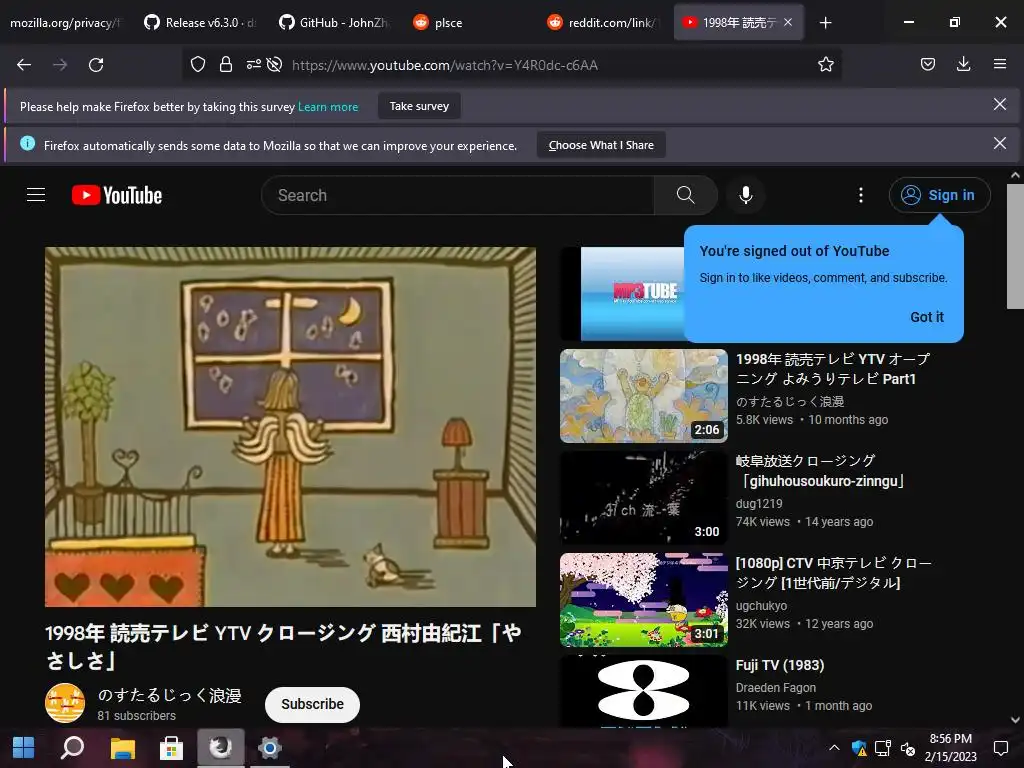Open Windows Security tray icon
Image resolution: width=1024 pixels, height=768 pixels.
(x=859, y=748)
